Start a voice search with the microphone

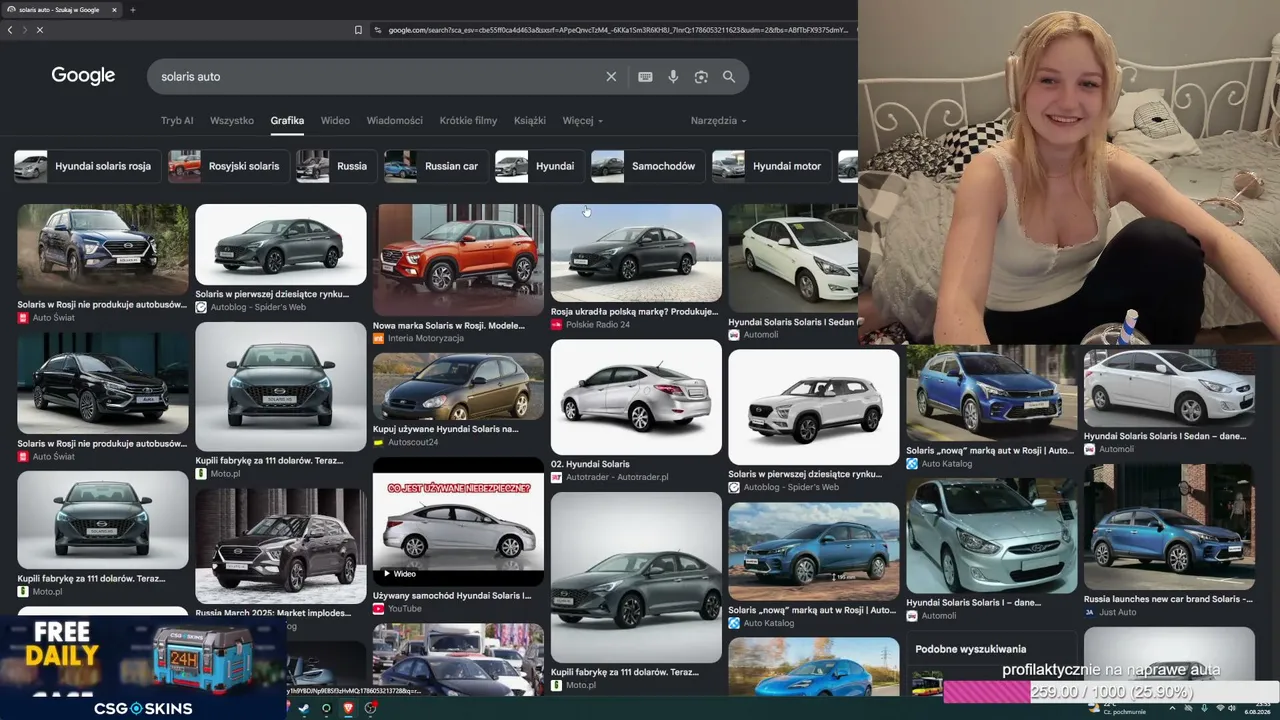673,77
